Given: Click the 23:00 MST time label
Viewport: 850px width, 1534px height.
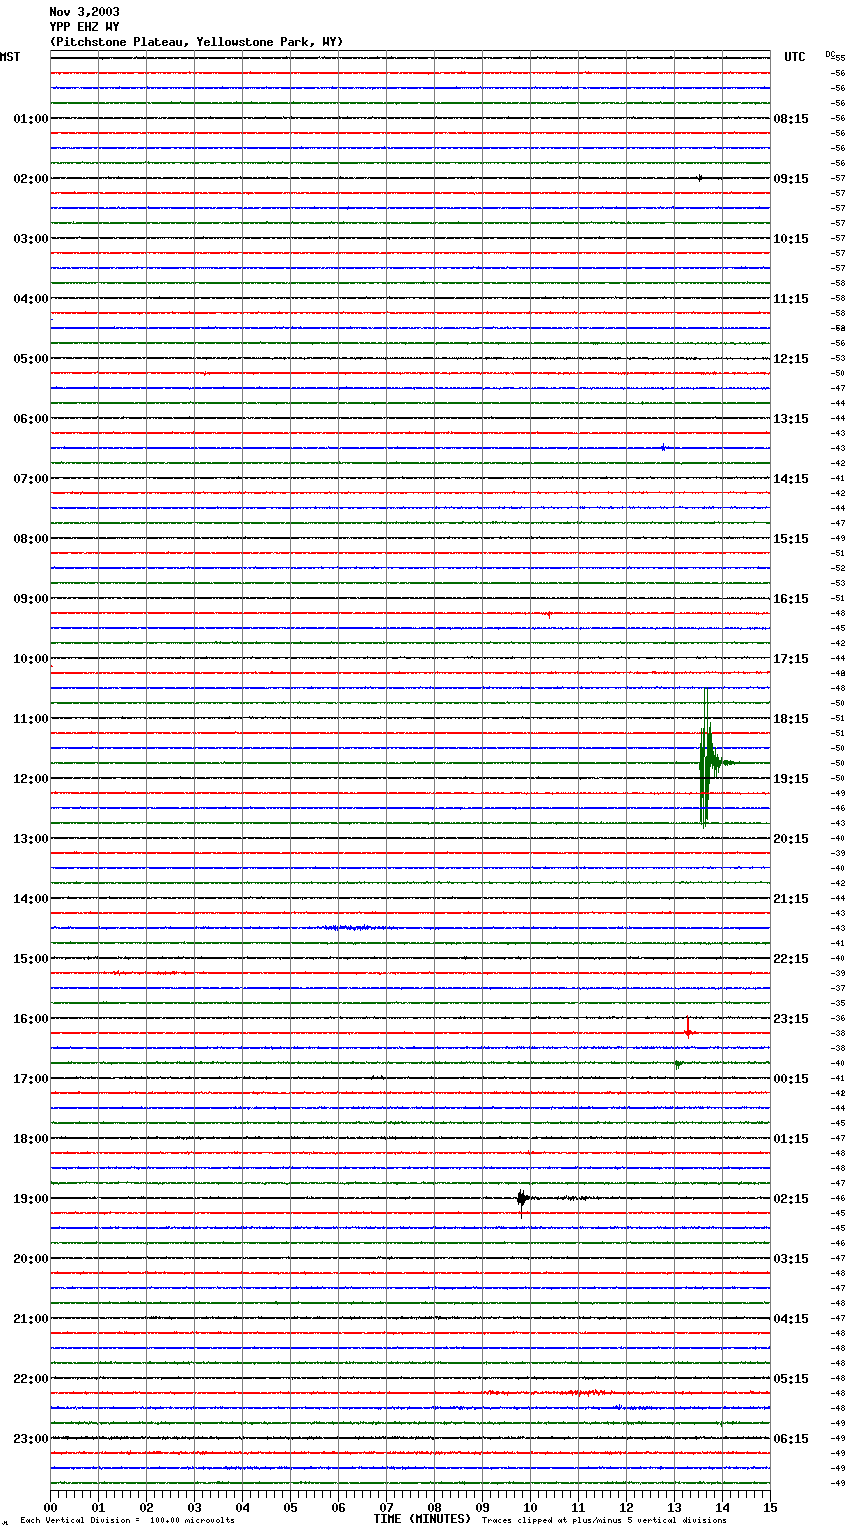Looking at the screenshot, I should [31, 1439].
